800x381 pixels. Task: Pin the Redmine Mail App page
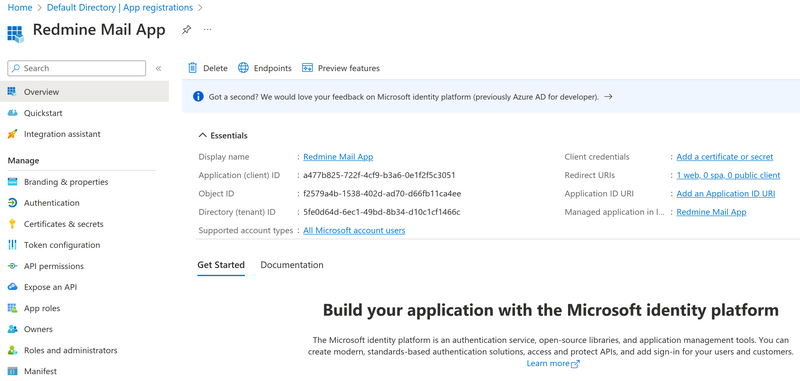(x=186, y=30)
